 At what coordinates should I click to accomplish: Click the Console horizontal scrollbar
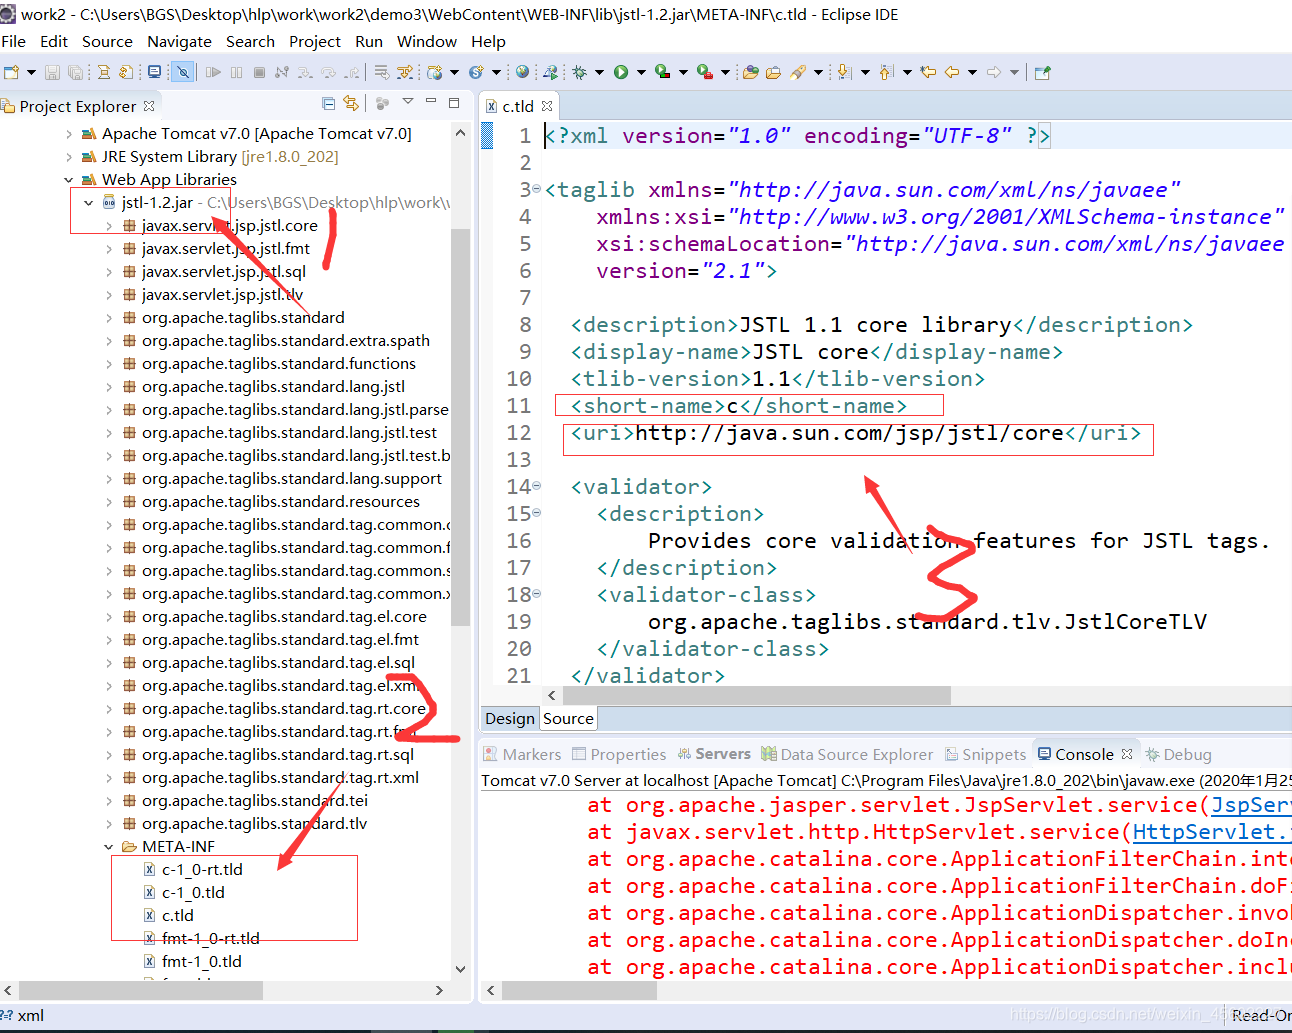pyautogui.click(x=580, y=990)
